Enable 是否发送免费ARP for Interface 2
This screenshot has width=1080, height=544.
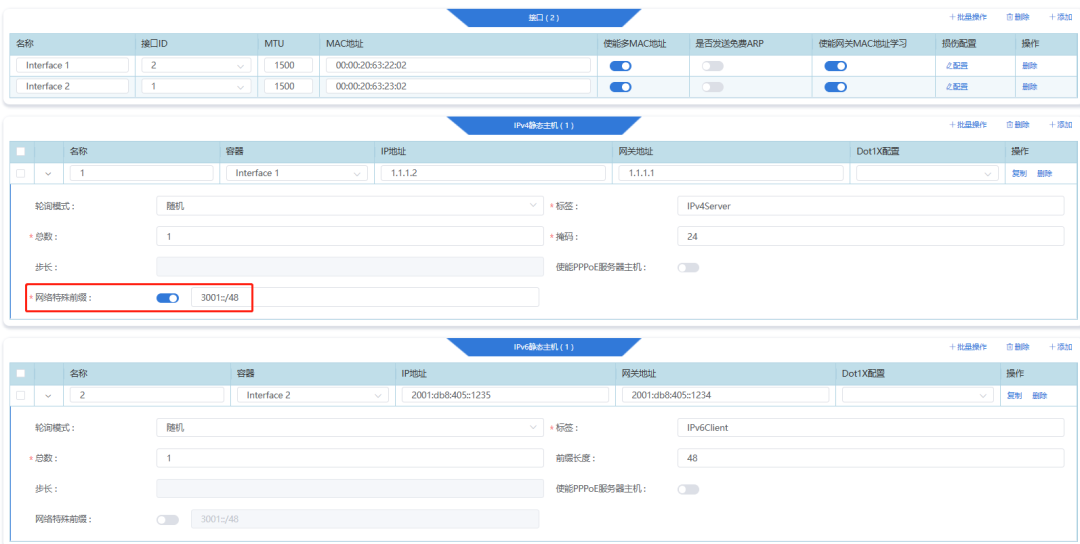click(x=712, y=87)
